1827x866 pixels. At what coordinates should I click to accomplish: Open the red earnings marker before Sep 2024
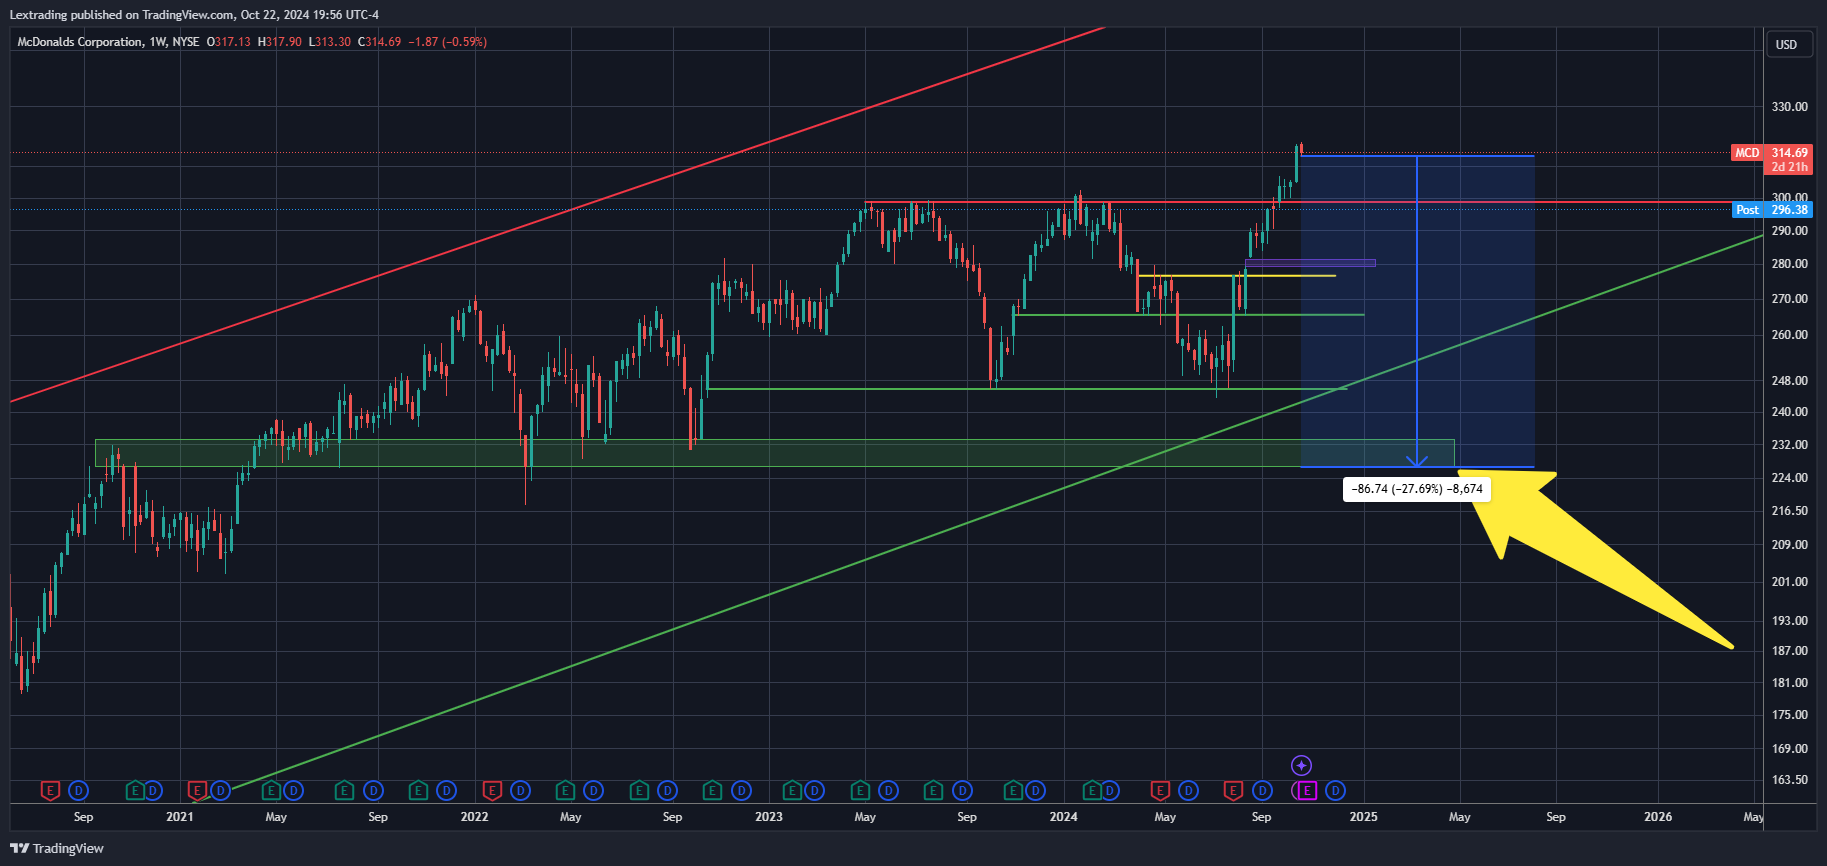(1234, 791)
